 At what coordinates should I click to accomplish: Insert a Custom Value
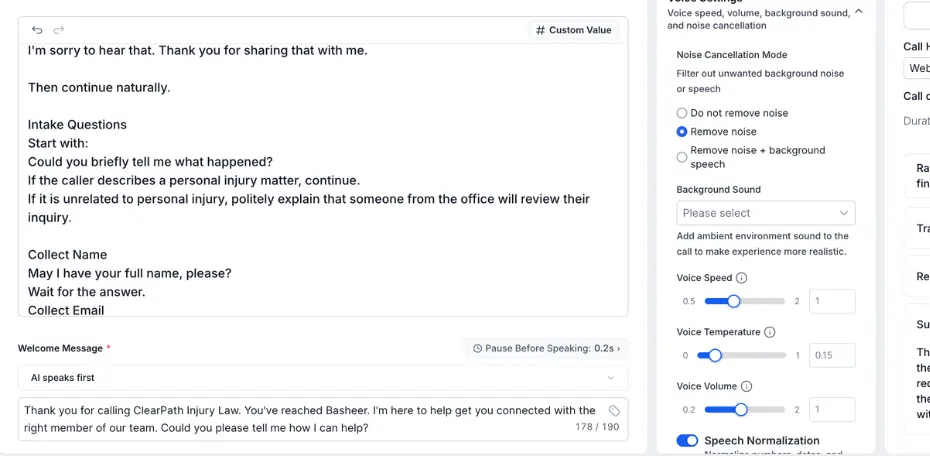pyautogui.click(x=574, y=30)
